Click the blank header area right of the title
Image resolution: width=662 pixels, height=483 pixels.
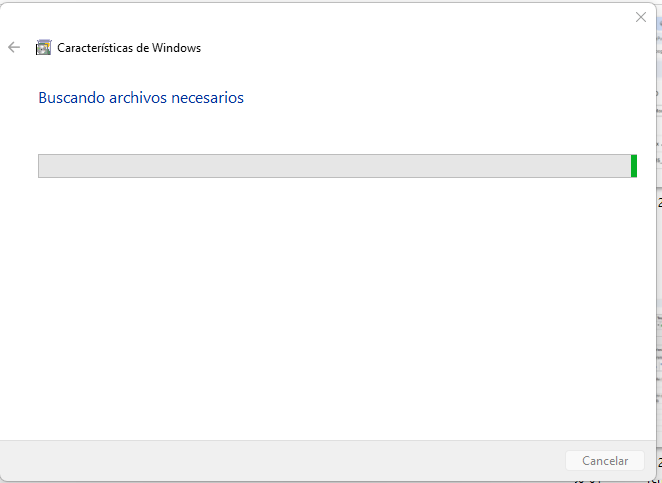420,47
